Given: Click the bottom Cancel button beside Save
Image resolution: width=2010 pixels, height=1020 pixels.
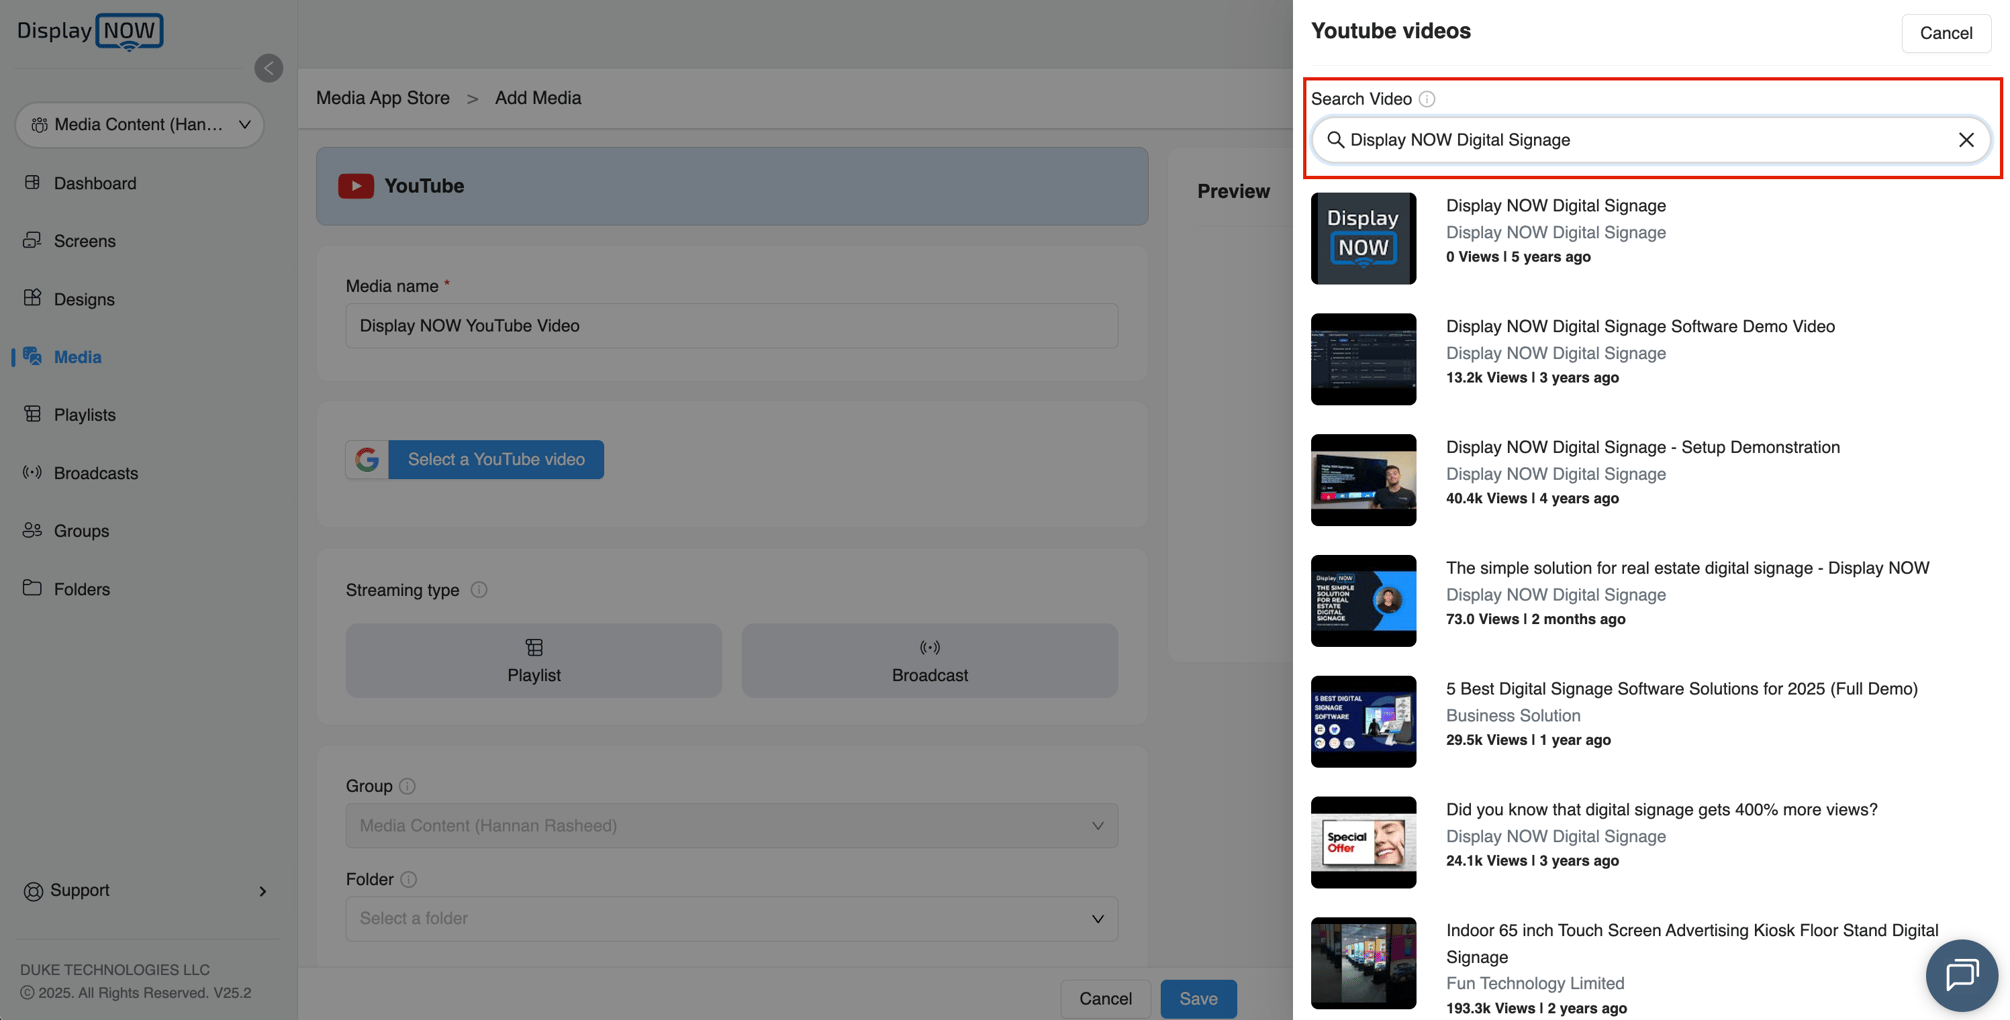Looking at the screenshot, I should [1105, 998].
